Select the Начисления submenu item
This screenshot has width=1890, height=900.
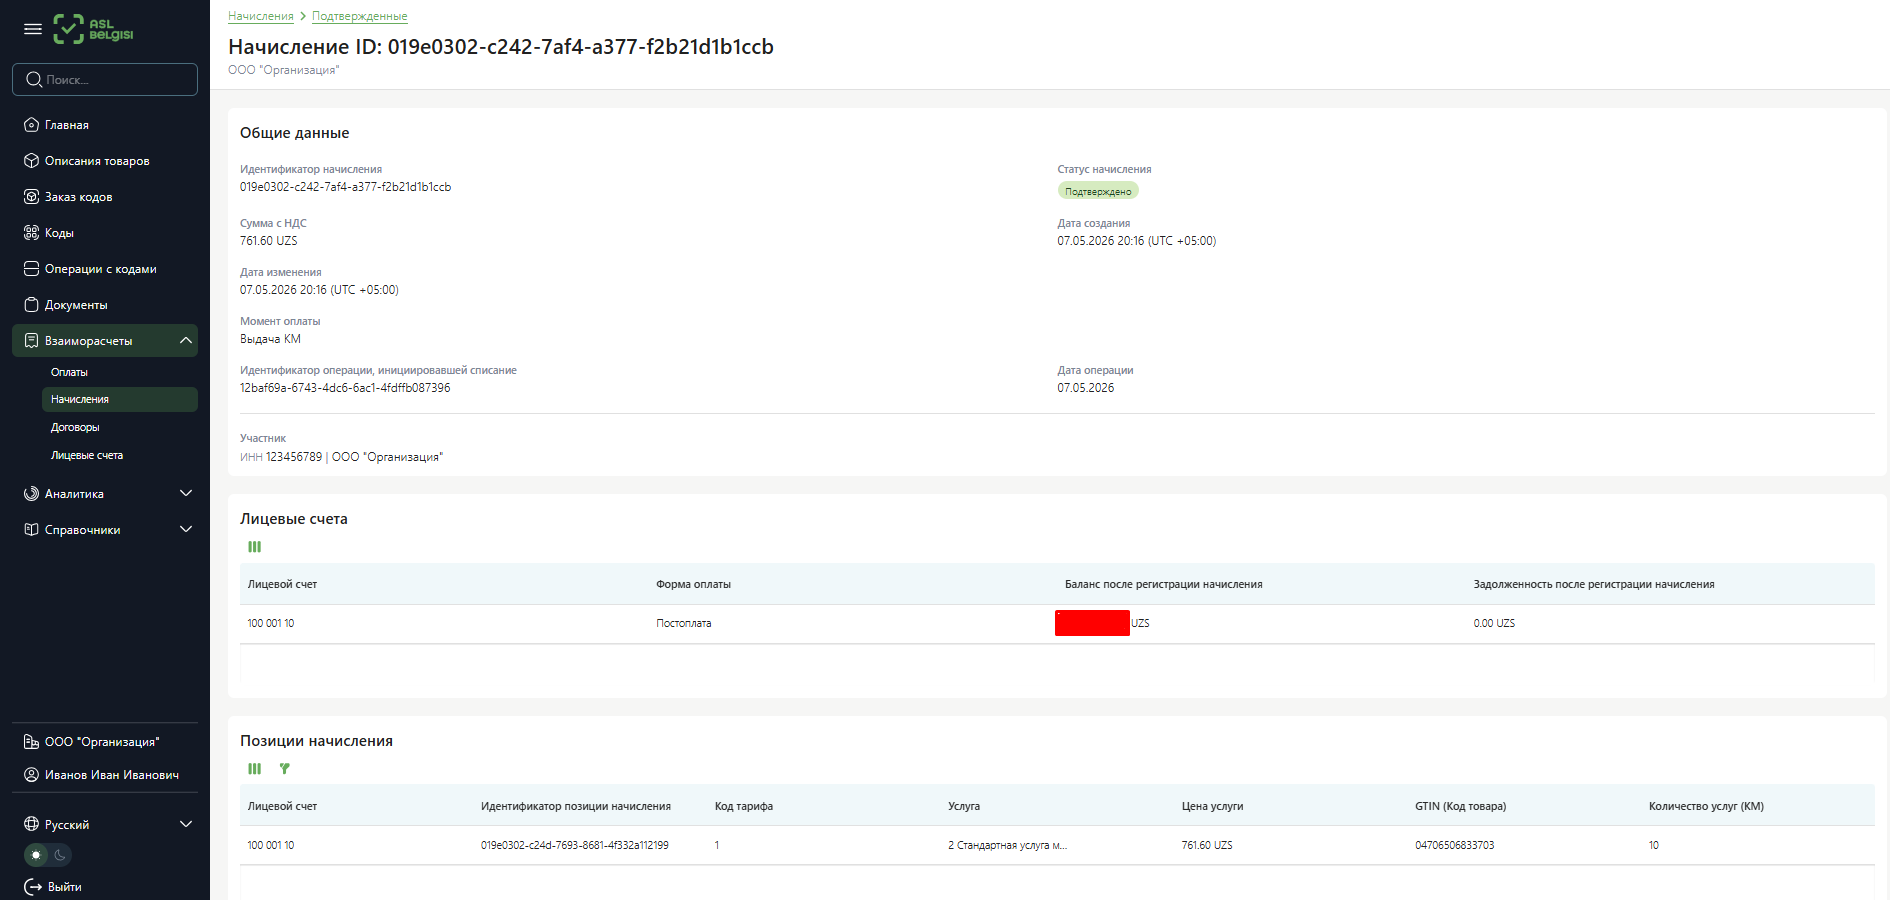pyautogui.click(x=120, y=399)
